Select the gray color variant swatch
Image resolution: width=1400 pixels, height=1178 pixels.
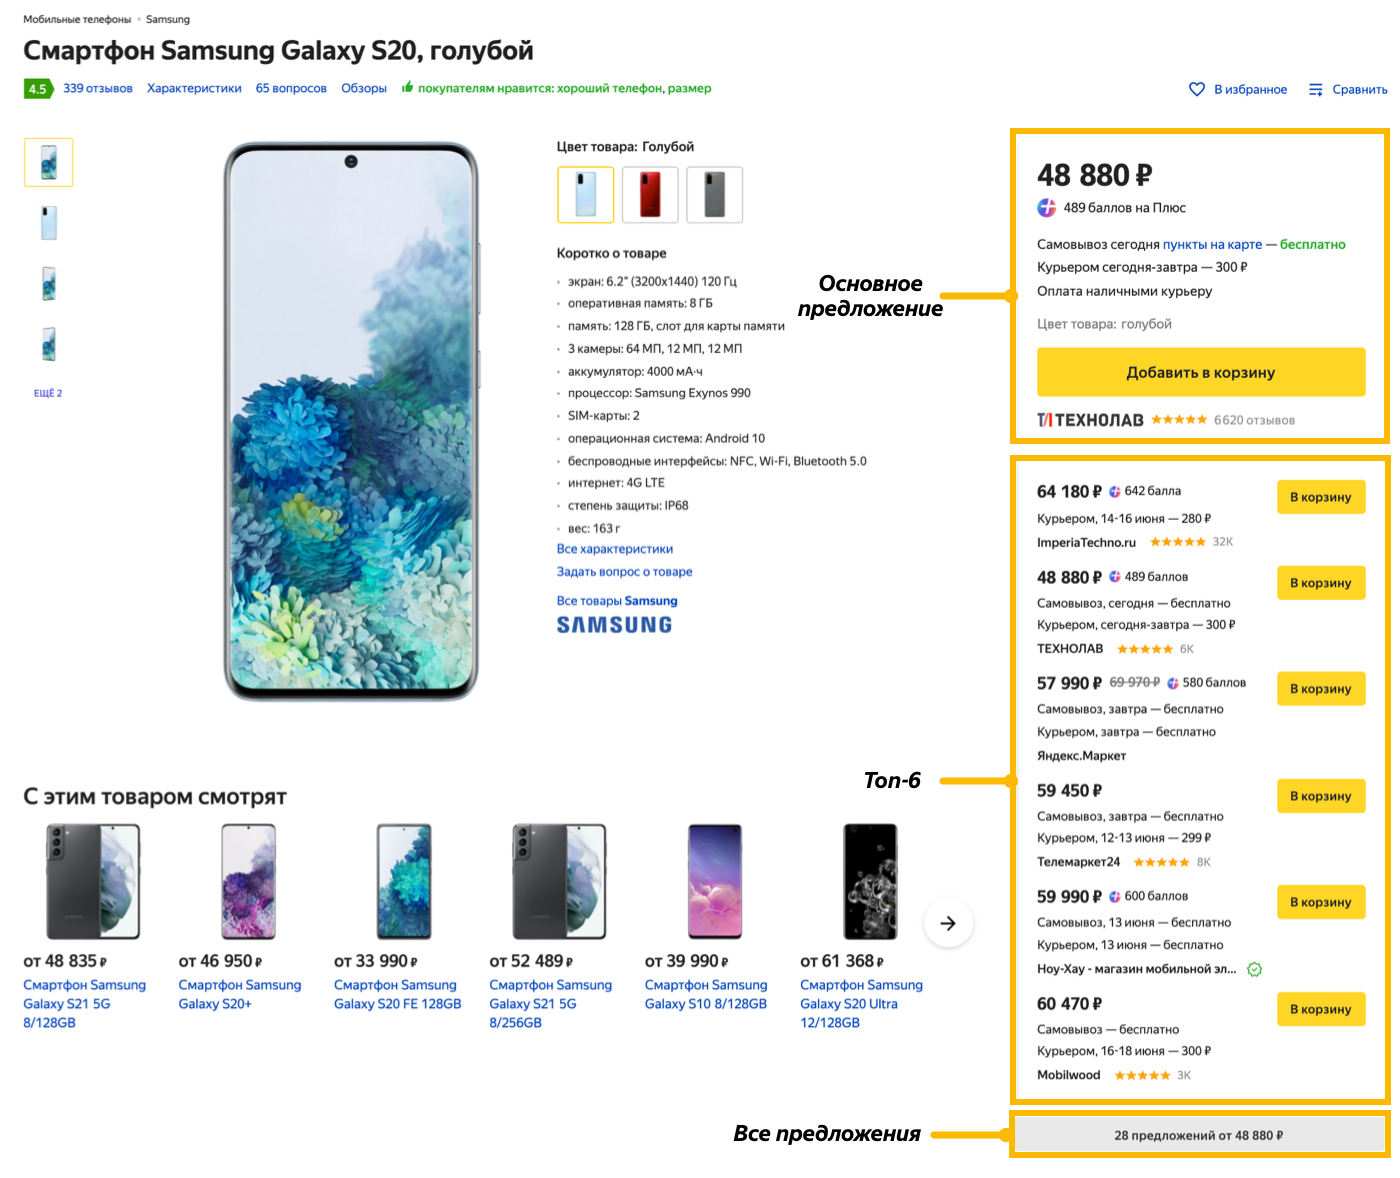coord(715,194)
